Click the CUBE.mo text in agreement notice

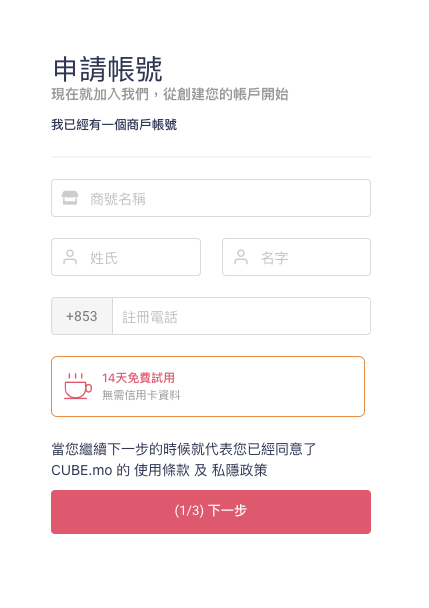81,470
